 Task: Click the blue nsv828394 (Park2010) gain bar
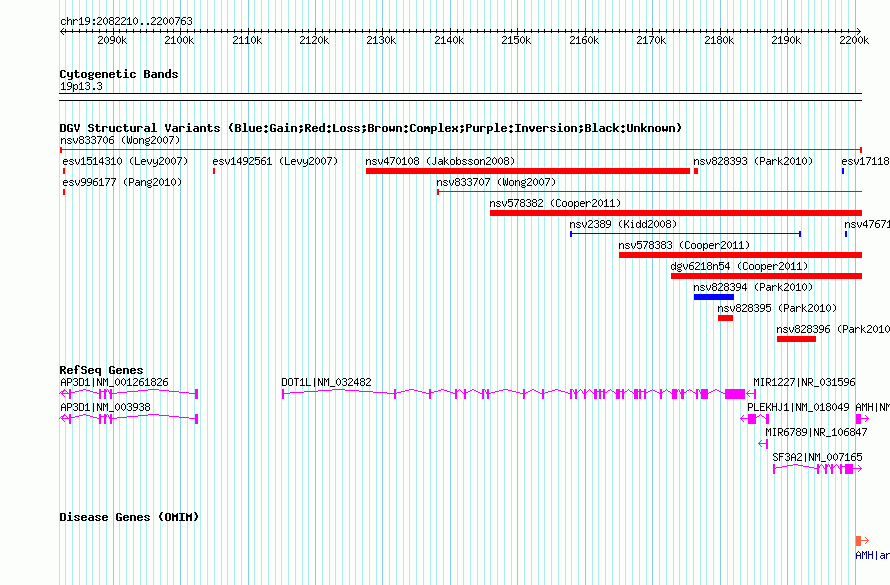pyautogui.click(x=713, y=297)
